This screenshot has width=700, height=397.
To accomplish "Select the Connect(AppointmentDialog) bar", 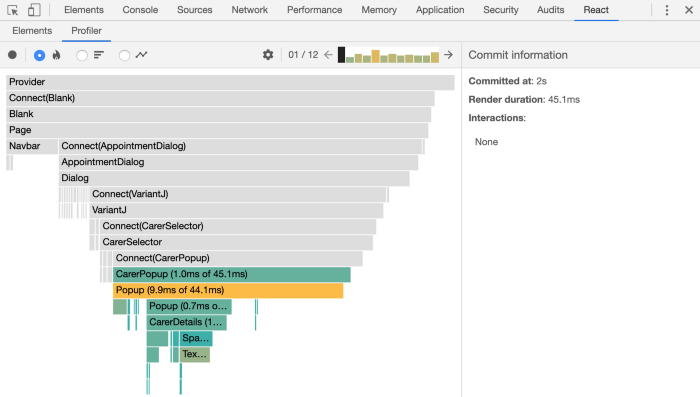I will [x=241, y=146].
